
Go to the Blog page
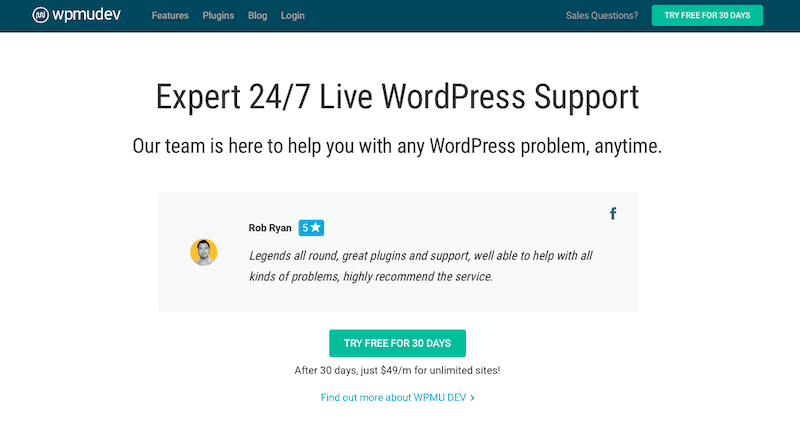point(258,16)
